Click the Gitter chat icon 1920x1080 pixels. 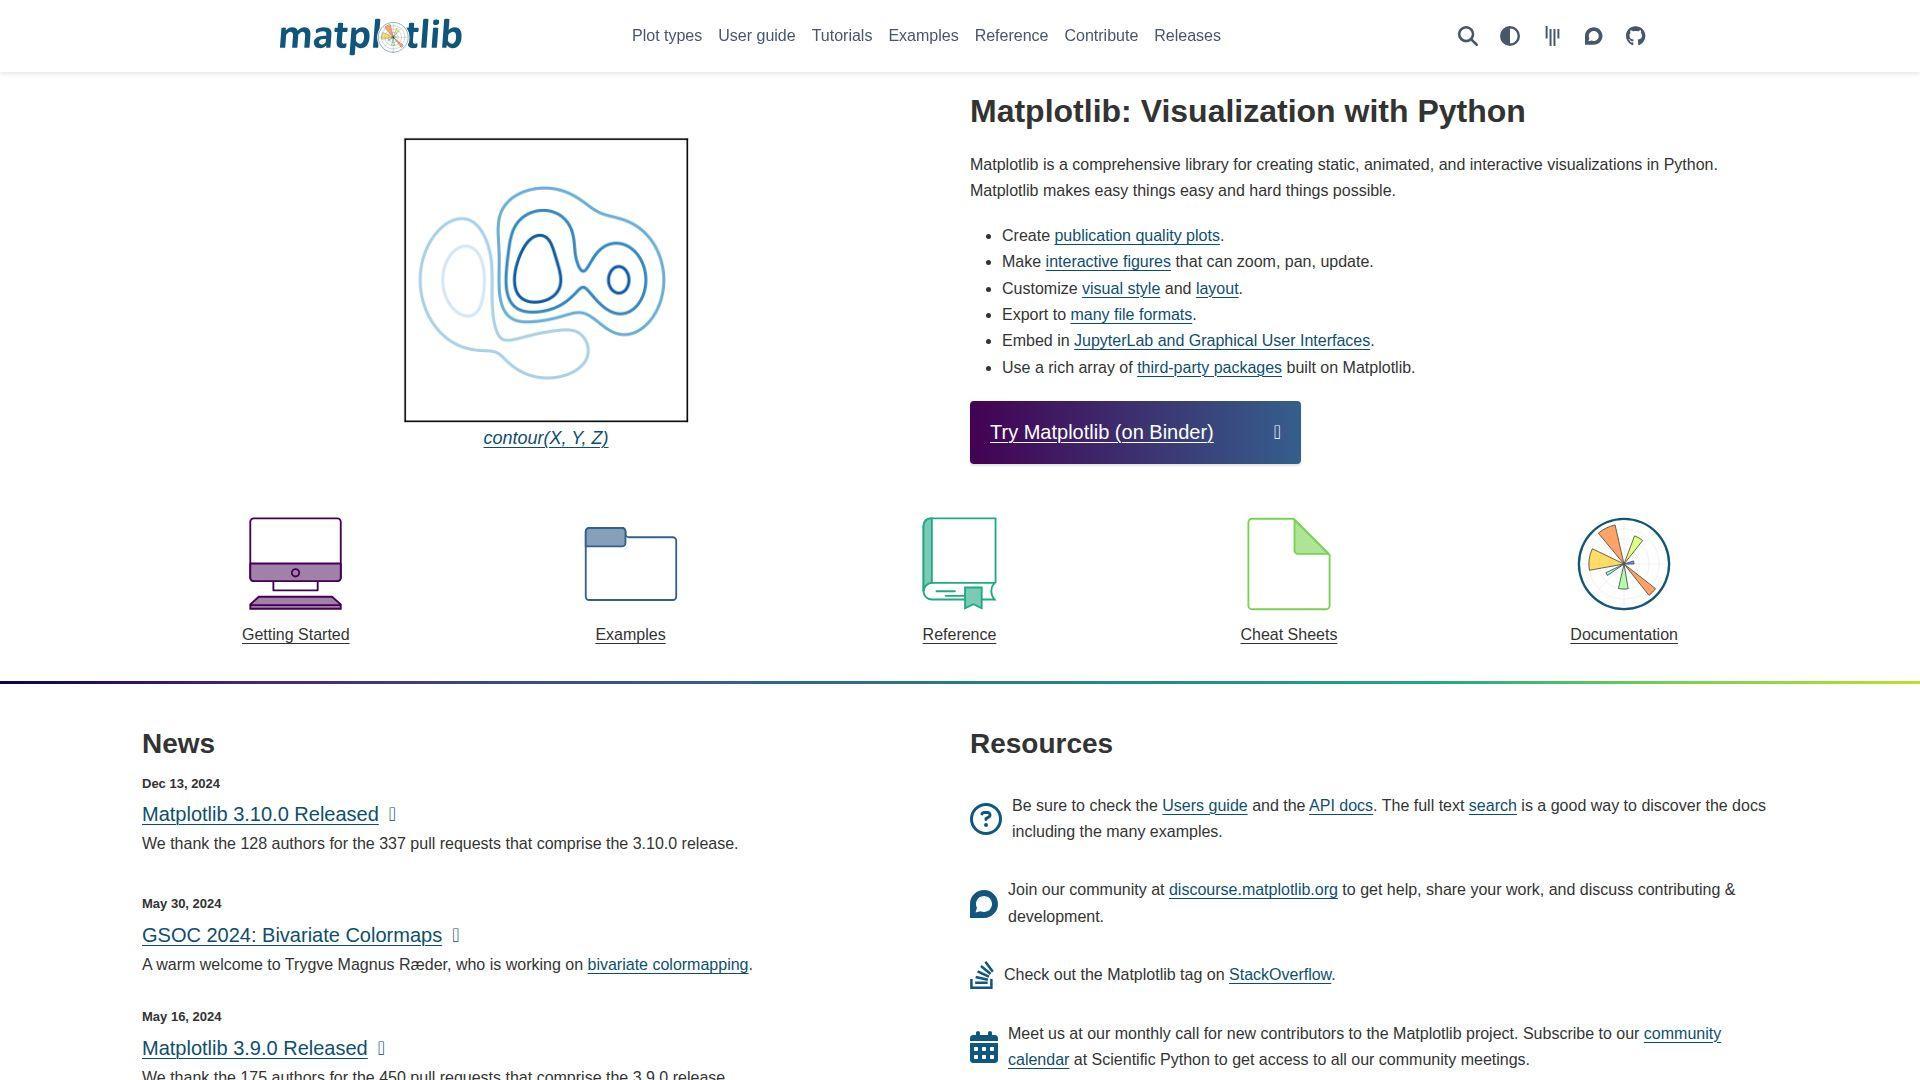[1551, 36]
